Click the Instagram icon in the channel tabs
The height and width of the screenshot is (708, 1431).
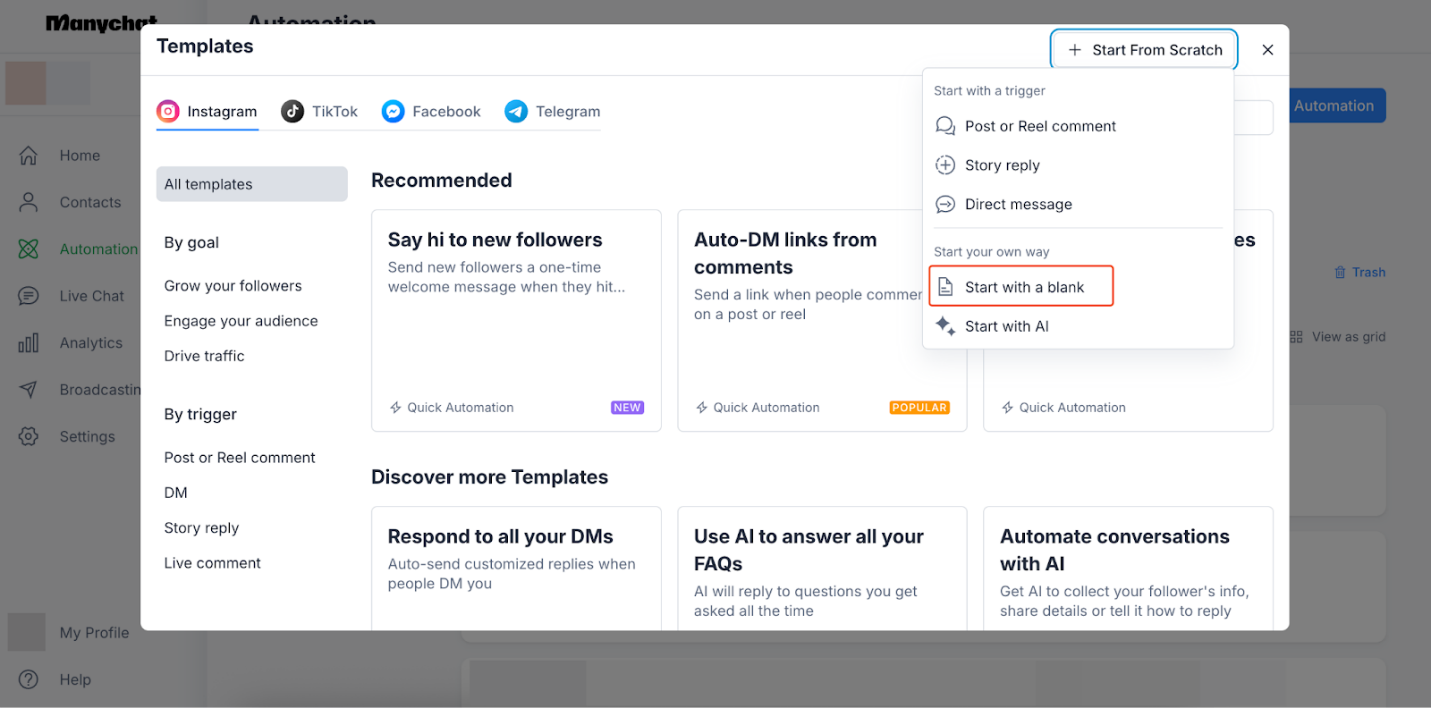click(x=168, y=112)
